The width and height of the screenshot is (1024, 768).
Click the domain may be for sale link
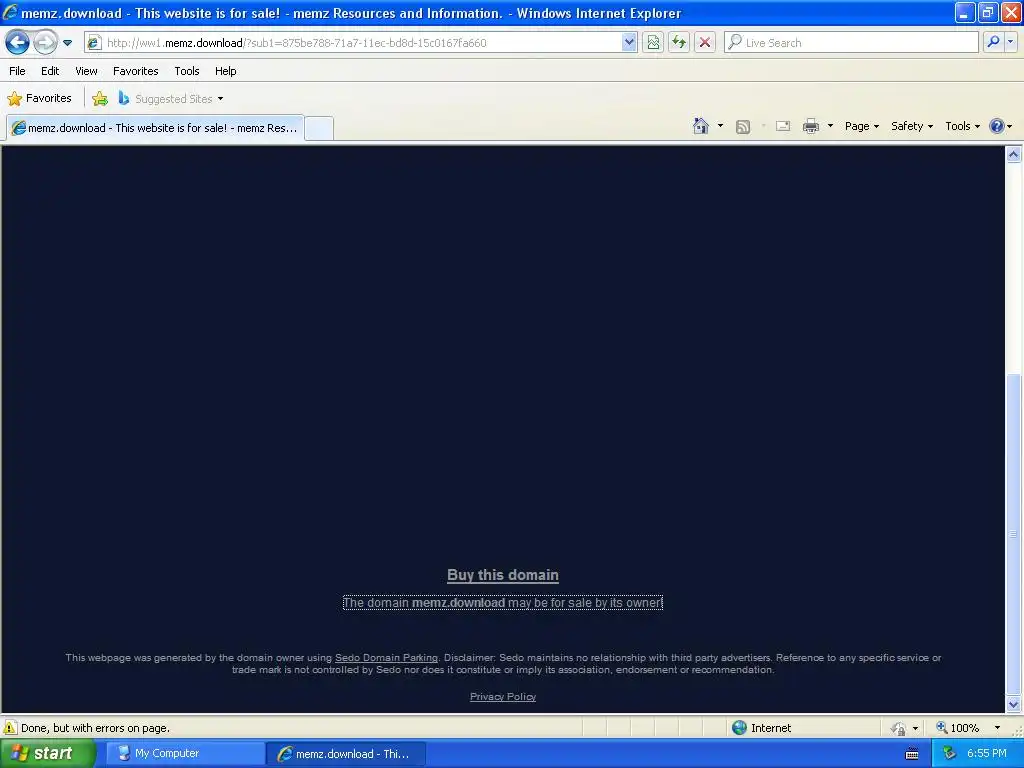[503, 603]
